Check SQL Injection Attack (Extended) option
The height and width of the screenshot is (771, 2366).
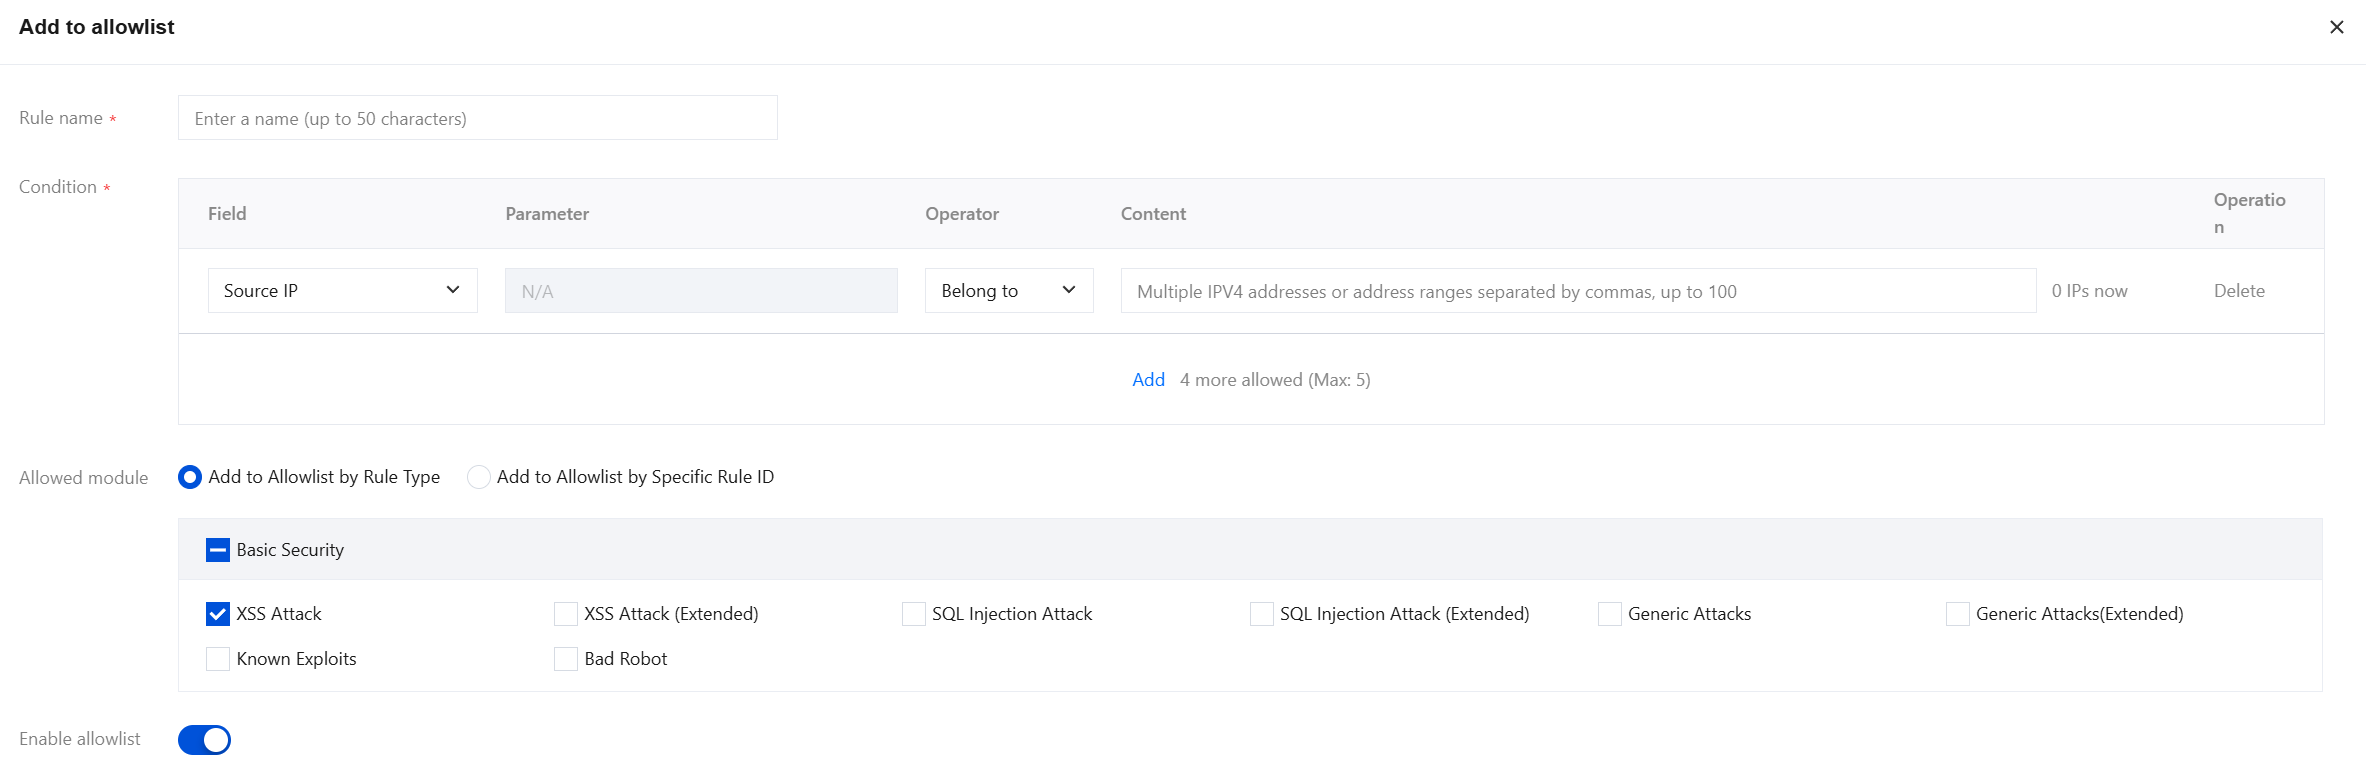click(x=1262, y=614)
